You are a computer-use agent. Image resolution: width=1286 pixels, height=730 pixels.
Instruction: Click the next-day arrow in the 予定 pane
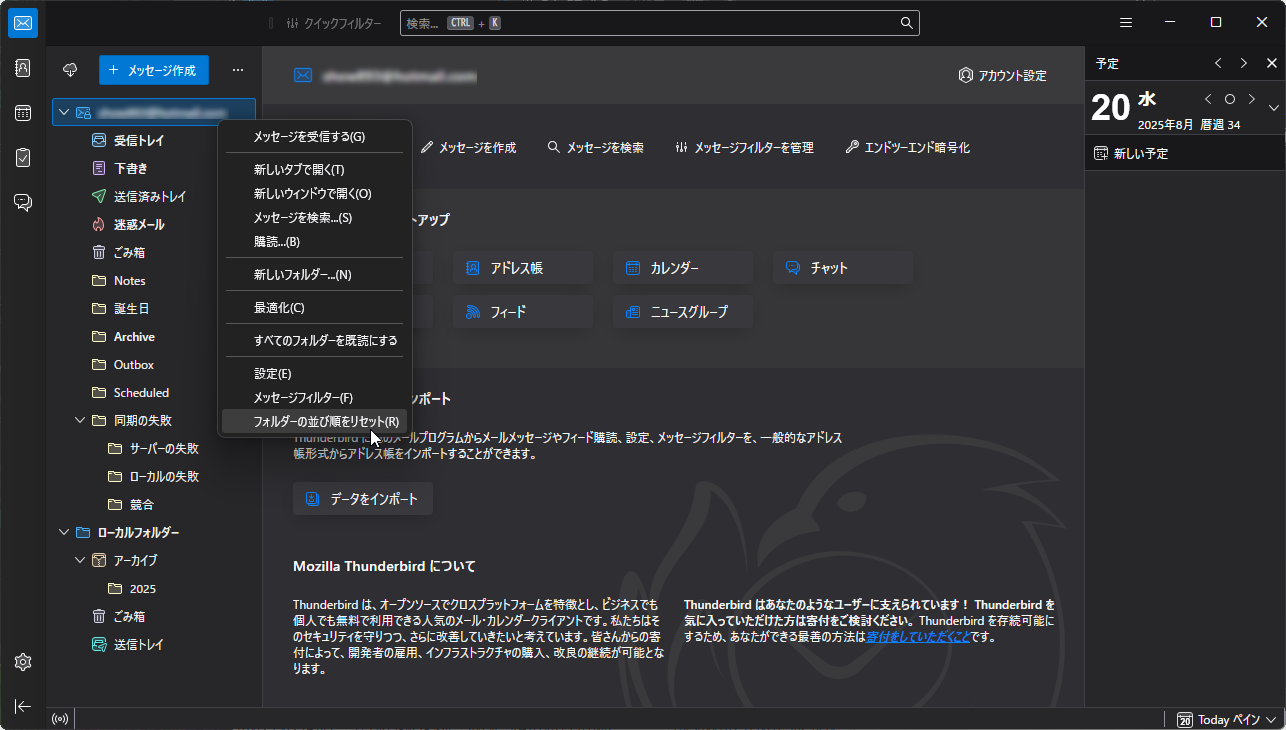[x=1251, y=100]
